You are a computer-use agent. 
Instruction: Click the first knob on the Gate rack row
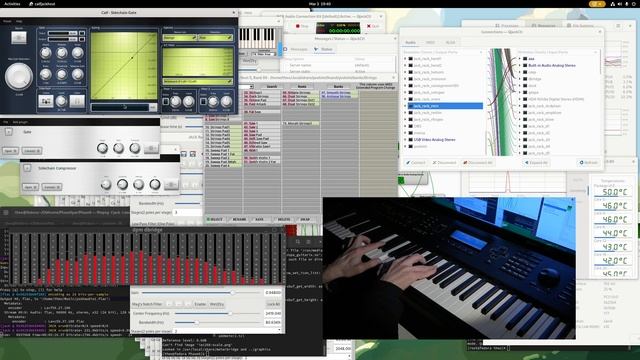click(x=102, y=148)
